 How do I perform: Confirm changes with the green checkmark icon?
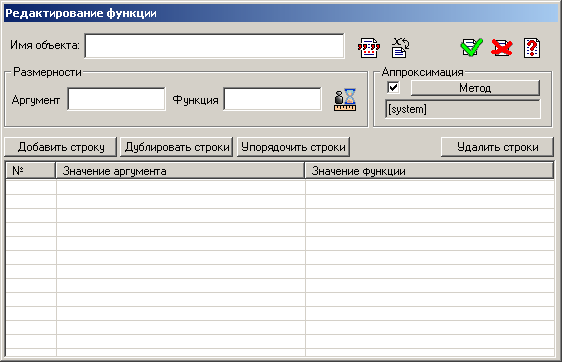471,47
